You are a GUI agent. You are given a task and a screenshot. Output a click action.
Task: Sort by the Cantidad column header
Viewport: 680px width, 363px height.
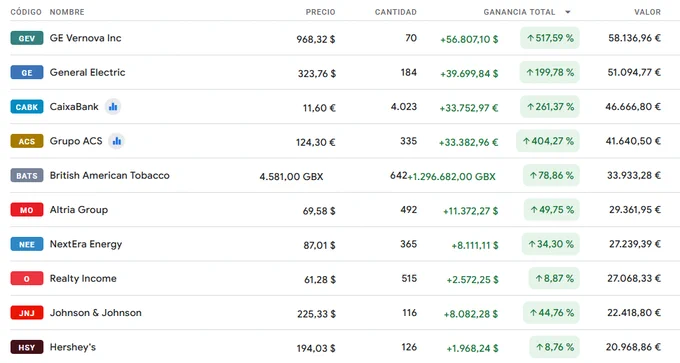[x=396, y=12]
